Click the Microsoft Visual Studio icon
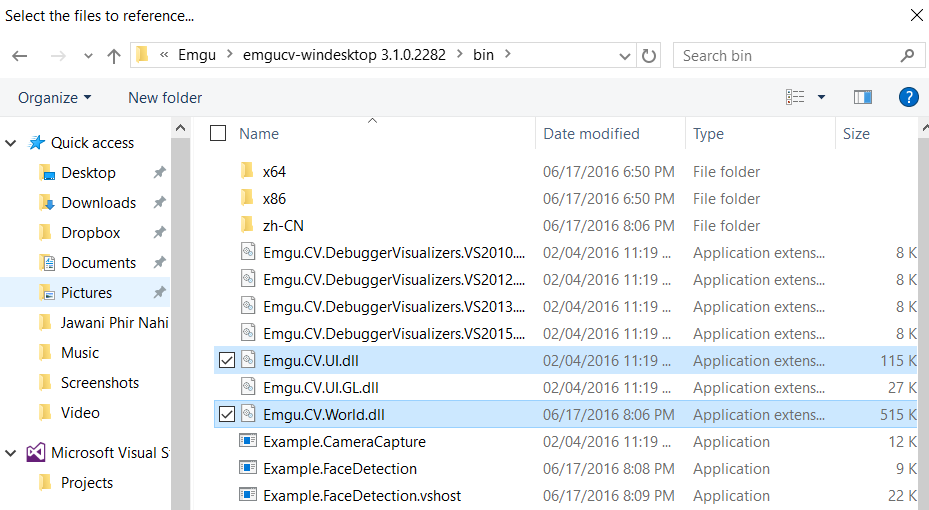The image size is (929, 510). (36, 453)
